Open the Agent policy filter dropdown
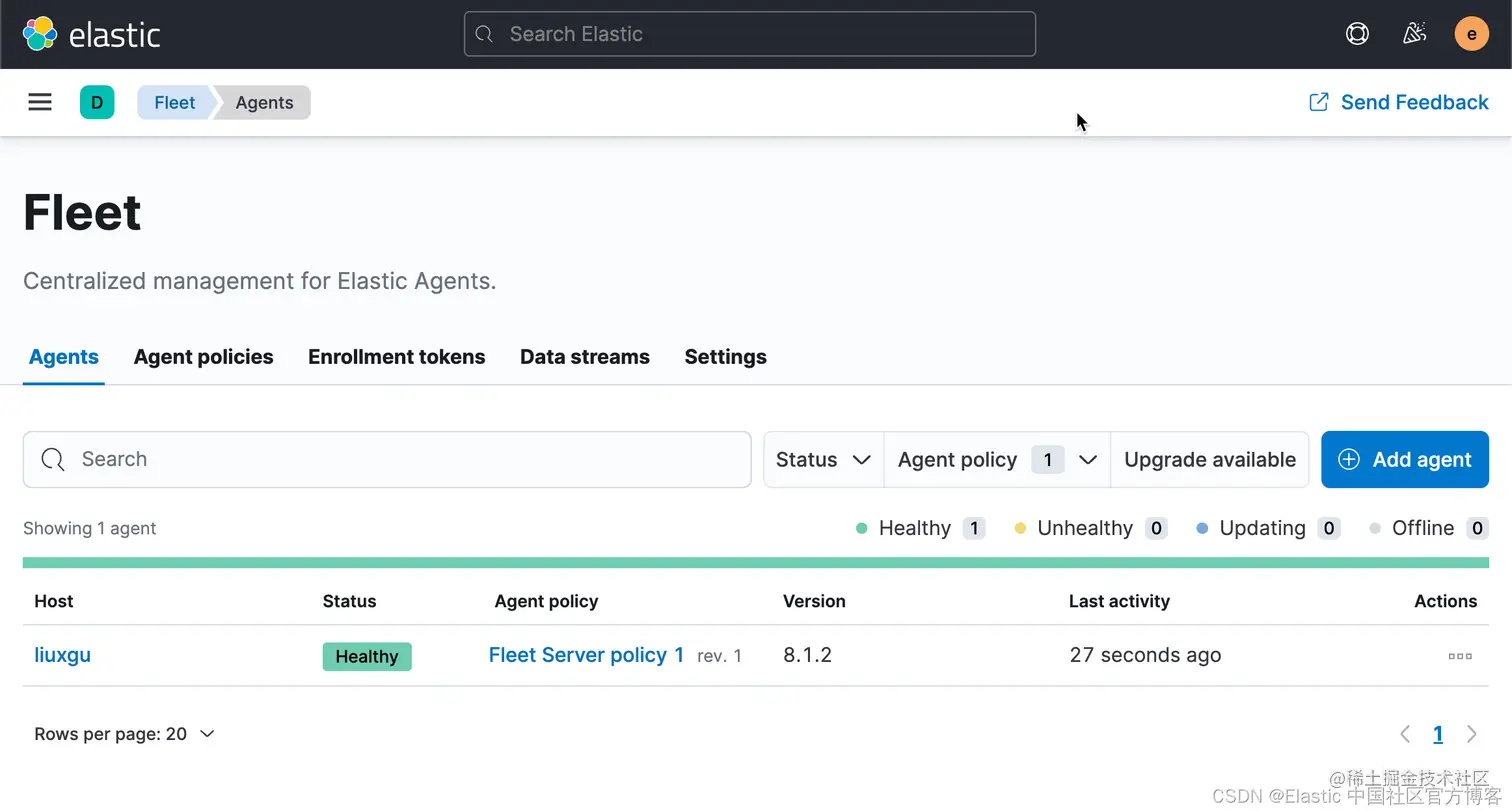Image resolution: width=1512 pixels, height=811 pixels. click(x=997, y=460)
